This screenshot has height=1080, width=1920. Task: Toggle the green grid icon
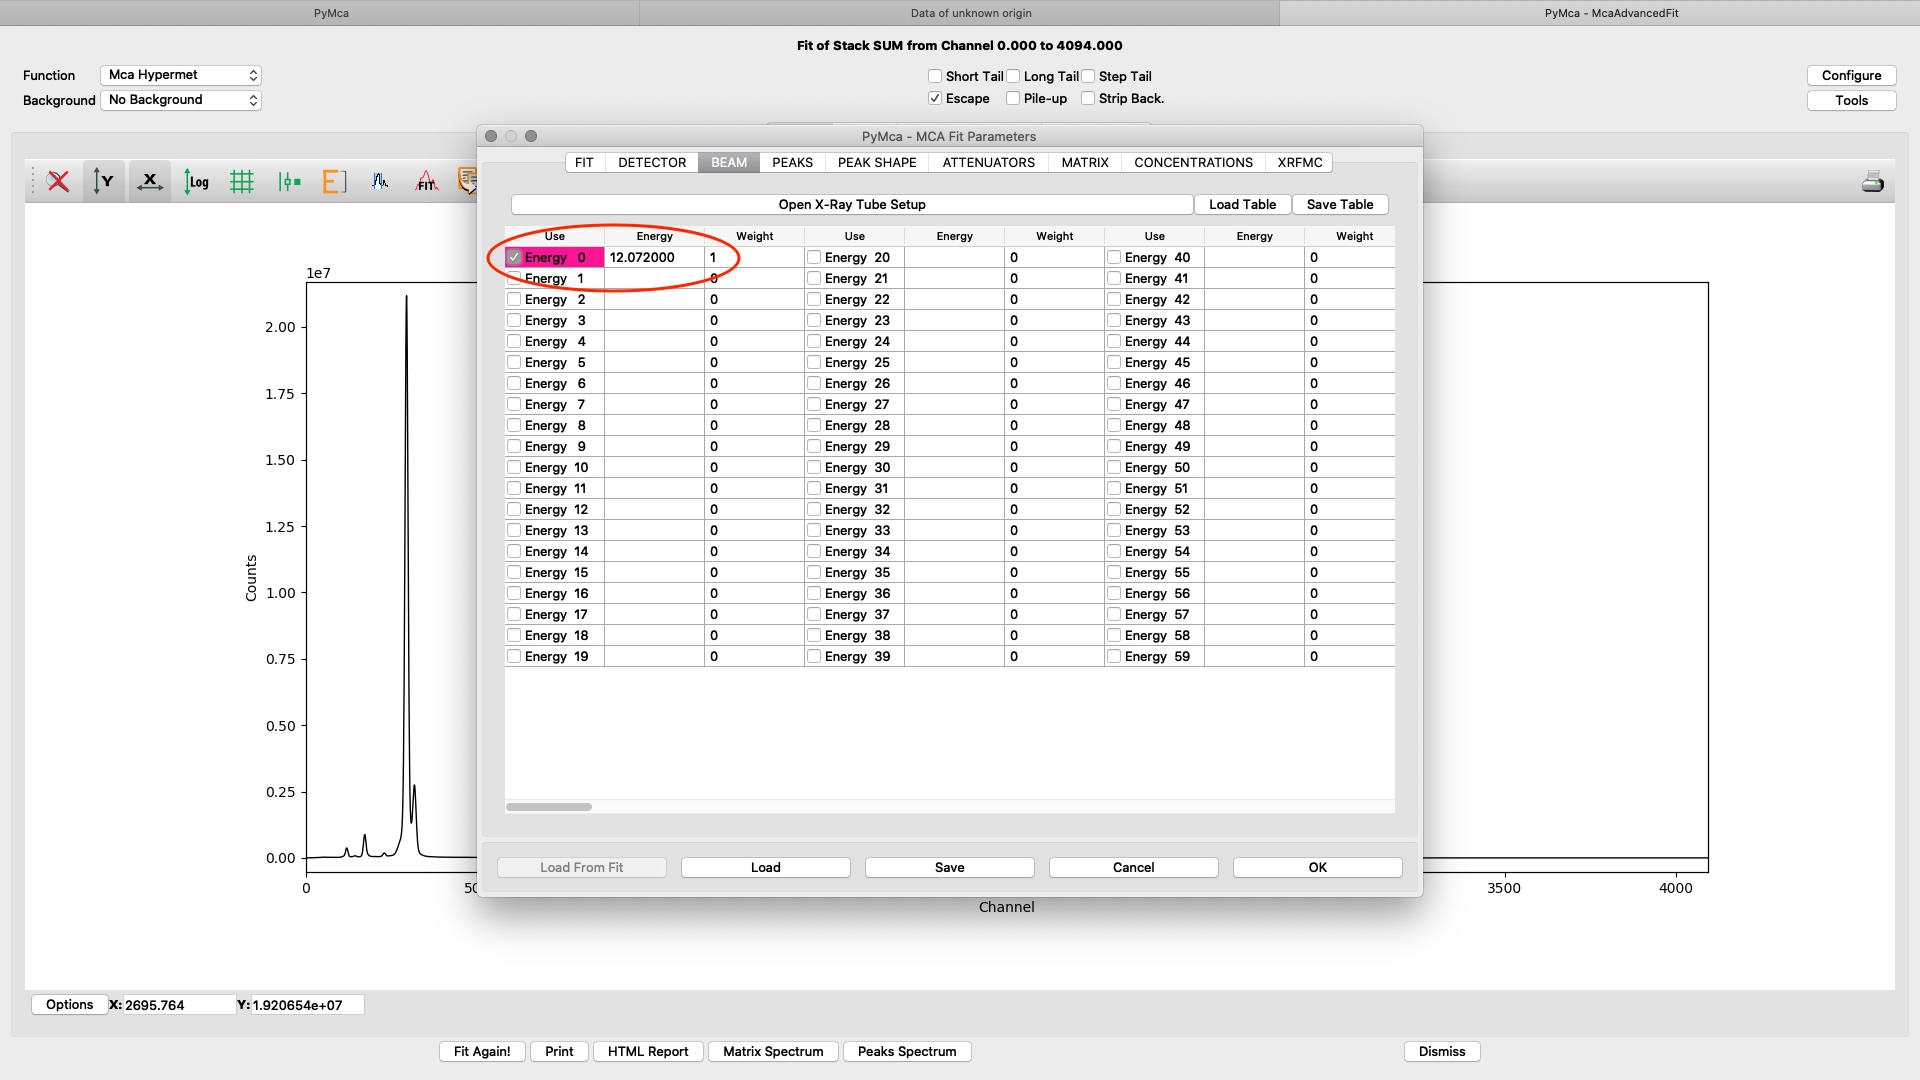pyautogui.click(x=242, y=182)
